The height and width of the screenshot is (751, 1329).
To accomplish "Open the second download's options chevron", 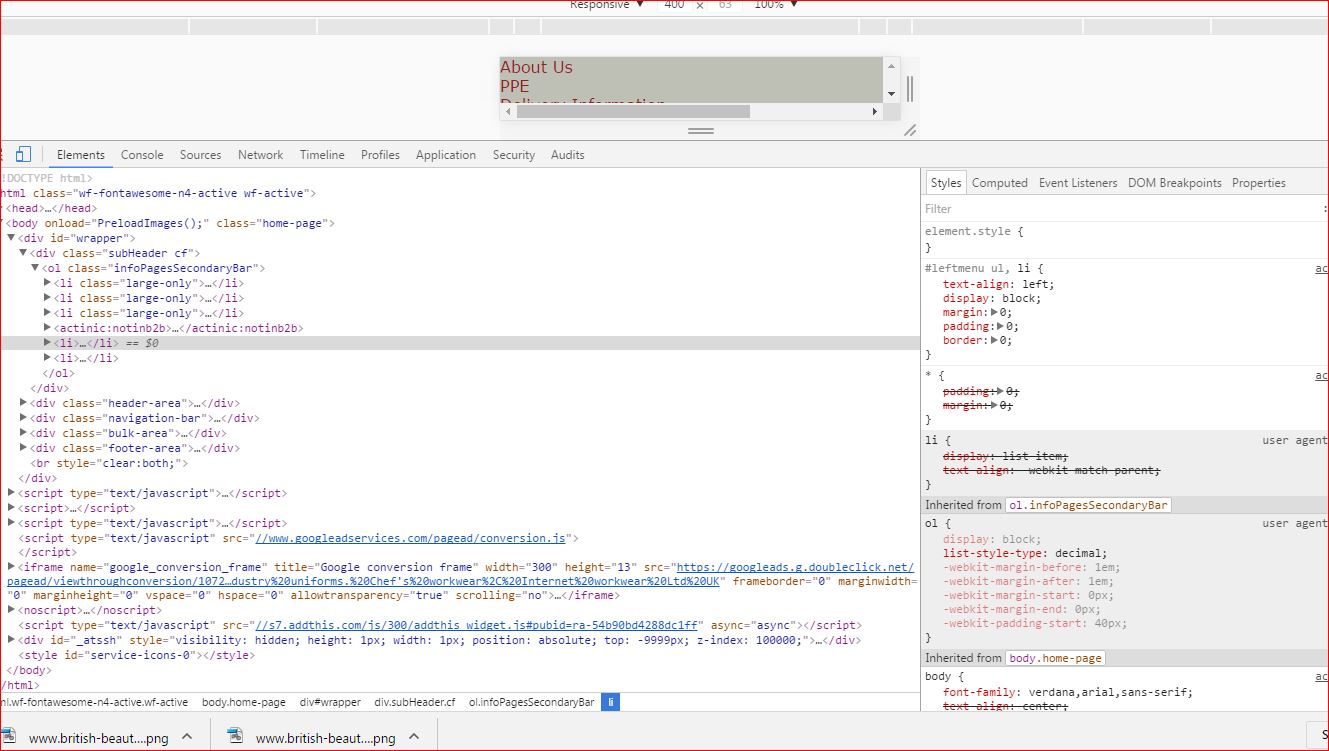I will tap(413, 738).
